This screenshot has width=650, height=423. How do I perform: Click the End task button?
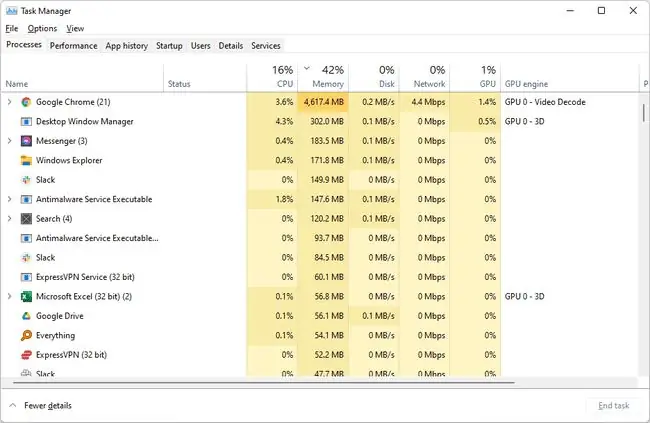point(614,406)
